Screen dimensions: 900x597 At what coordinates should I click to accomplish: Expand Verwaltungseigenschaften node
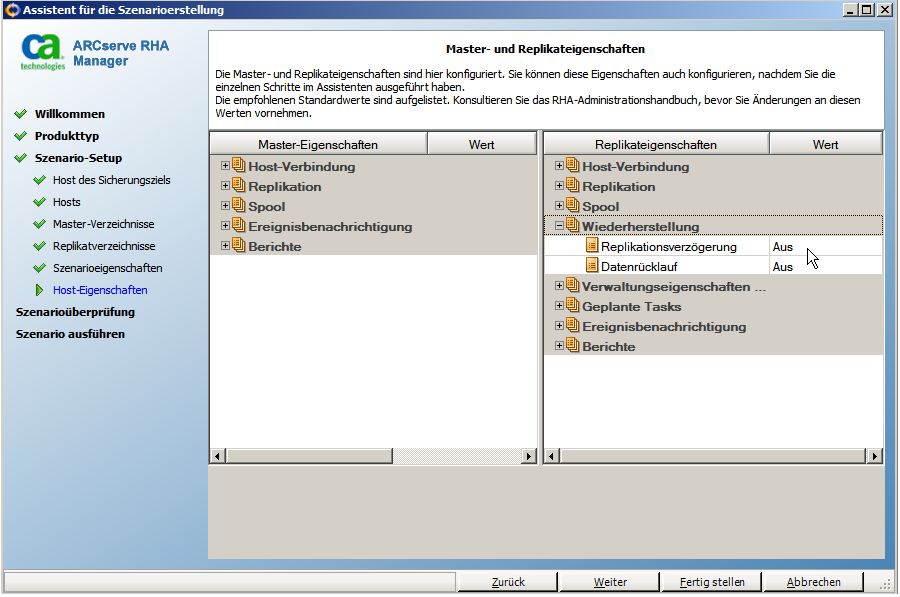560,286
